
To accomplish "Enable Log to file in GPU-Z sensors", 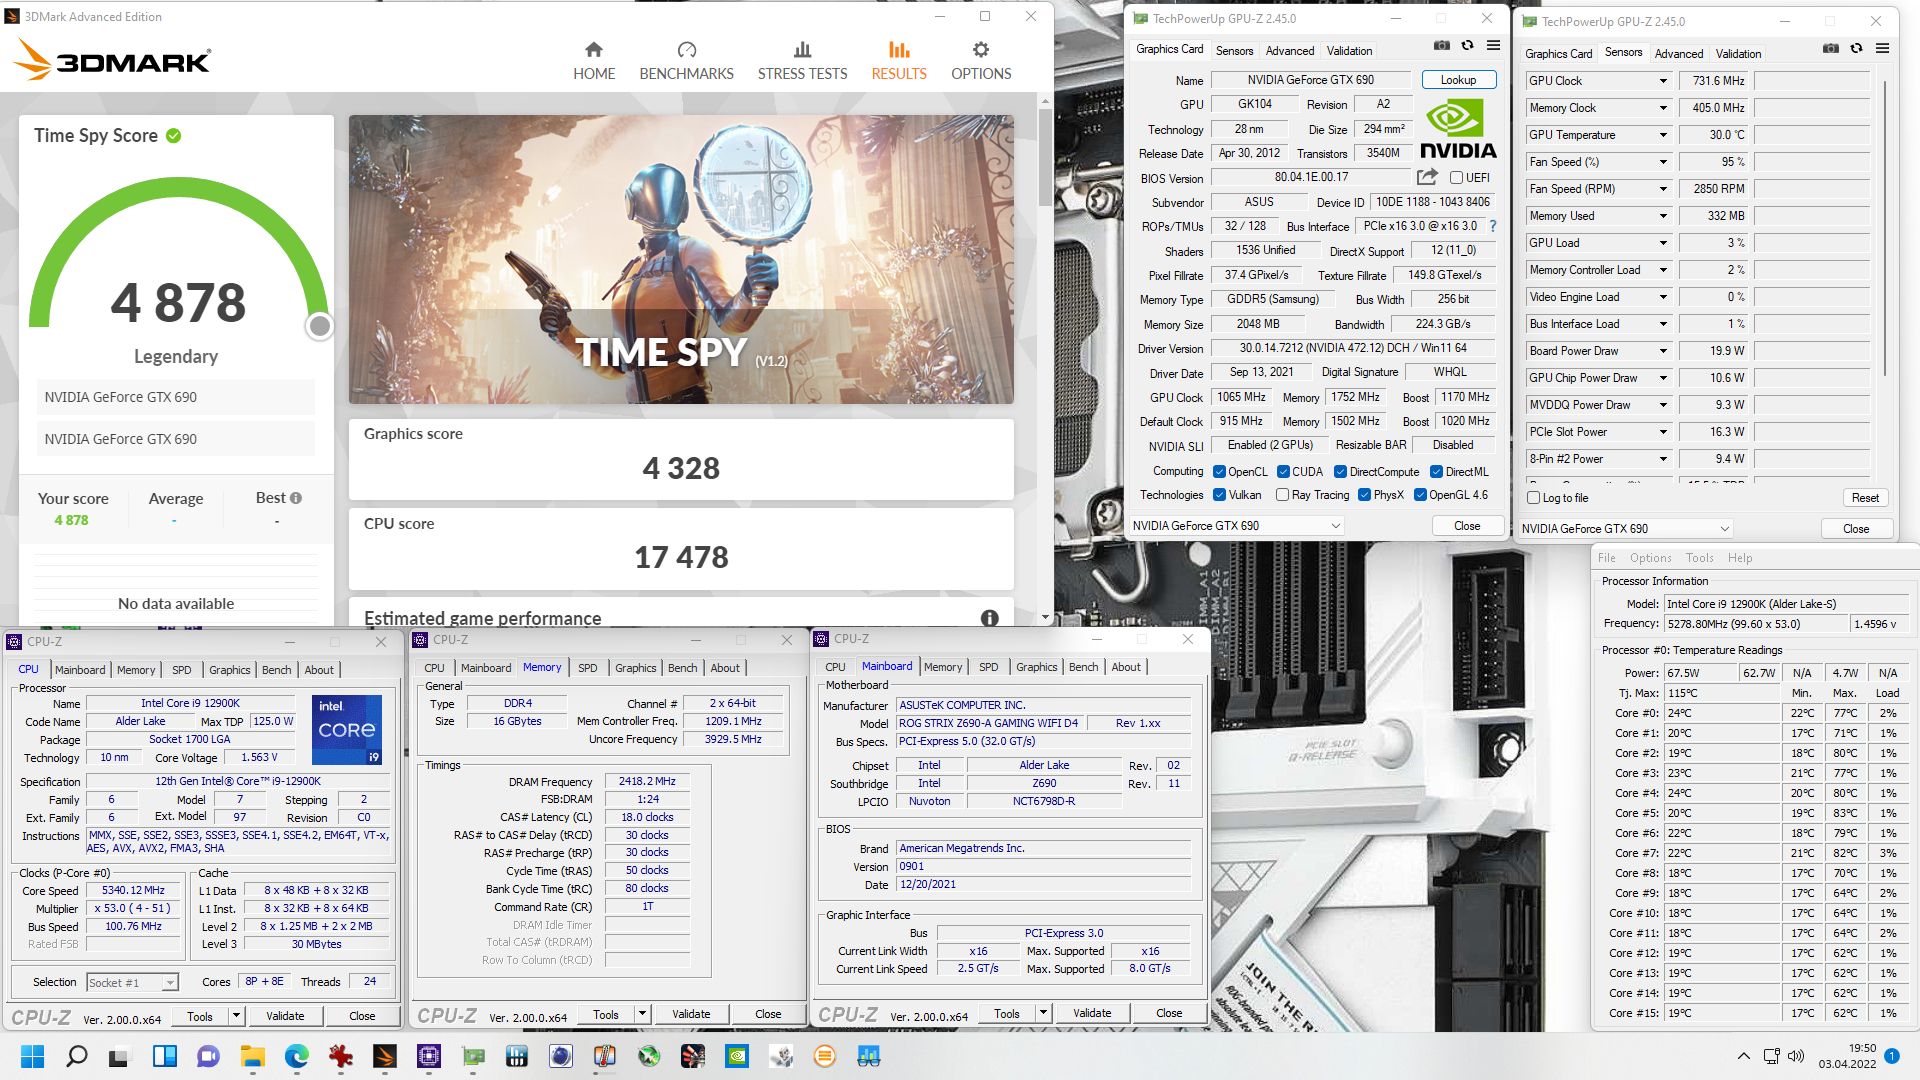I will point(1534,498).
